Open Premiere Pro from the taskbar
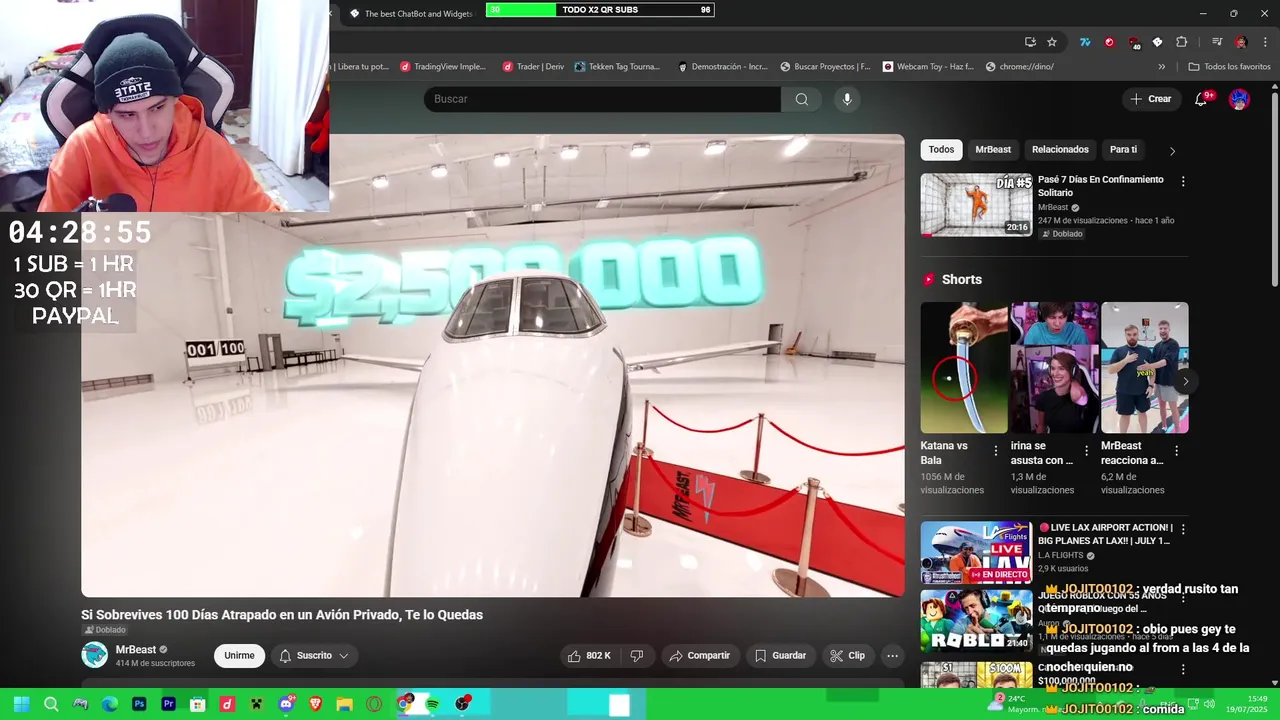The height and width of the screenshot is (720, 1280). (168, 704)
